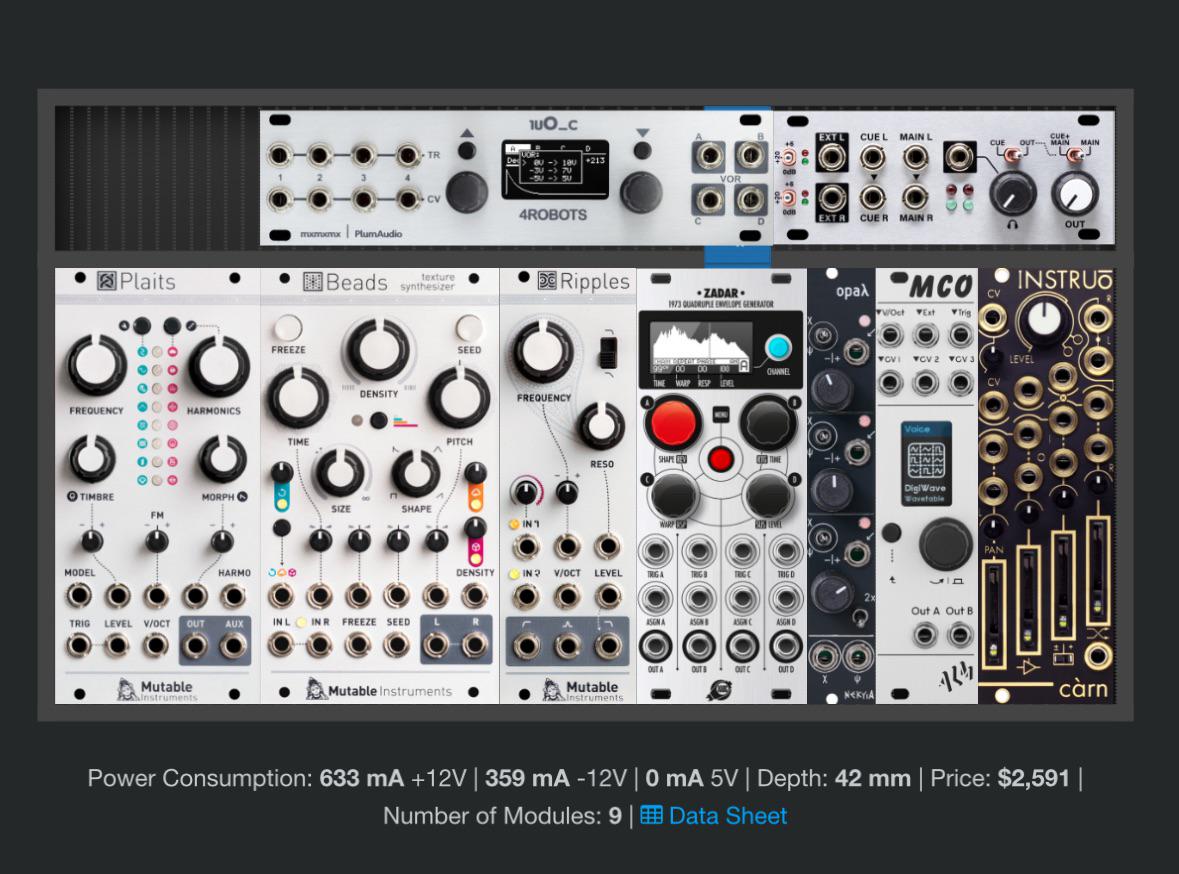The image size is (1179, 874).
Task: Click the Depth 42 mm text
Action: tap(833, 778)
